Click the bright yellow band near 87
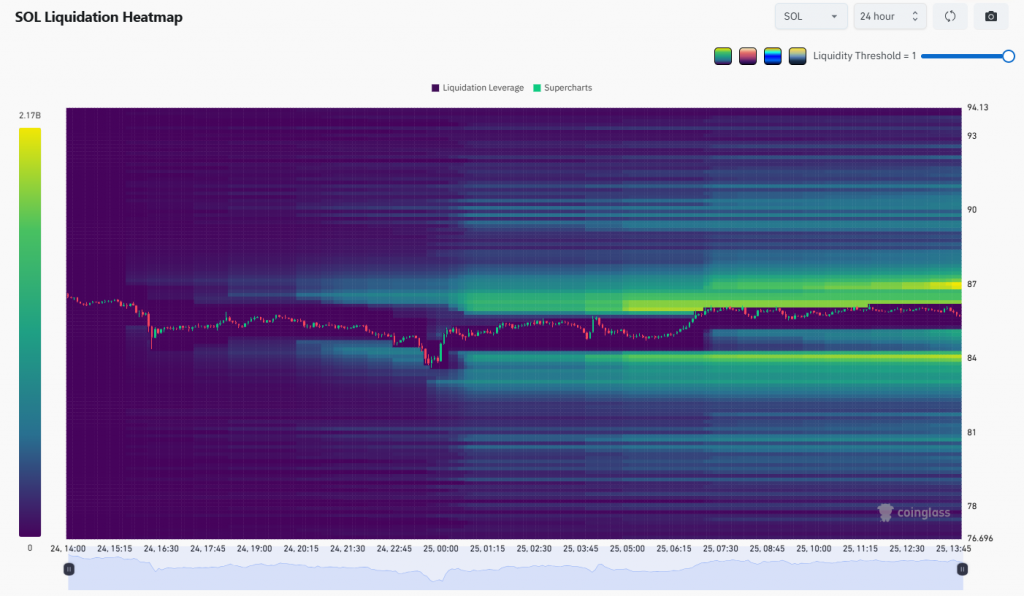Screen dimensions: 1024x596 945,285
